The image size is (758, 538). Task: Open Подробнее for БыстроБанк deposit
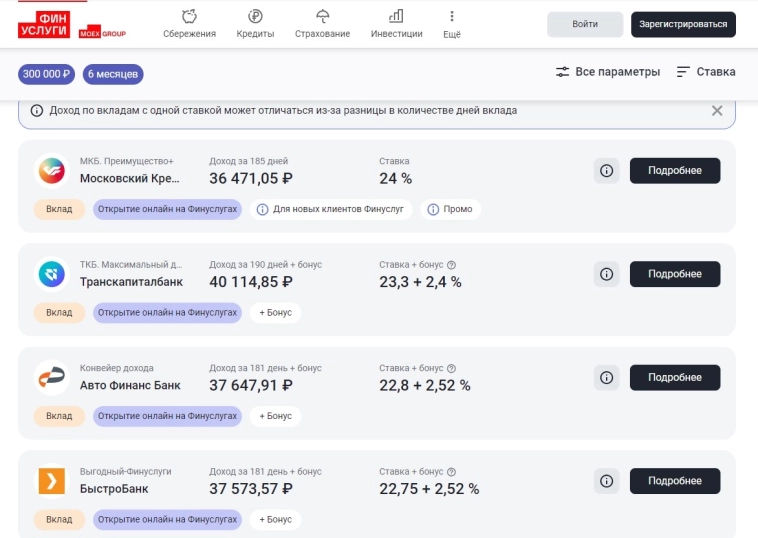coord(675,481)
